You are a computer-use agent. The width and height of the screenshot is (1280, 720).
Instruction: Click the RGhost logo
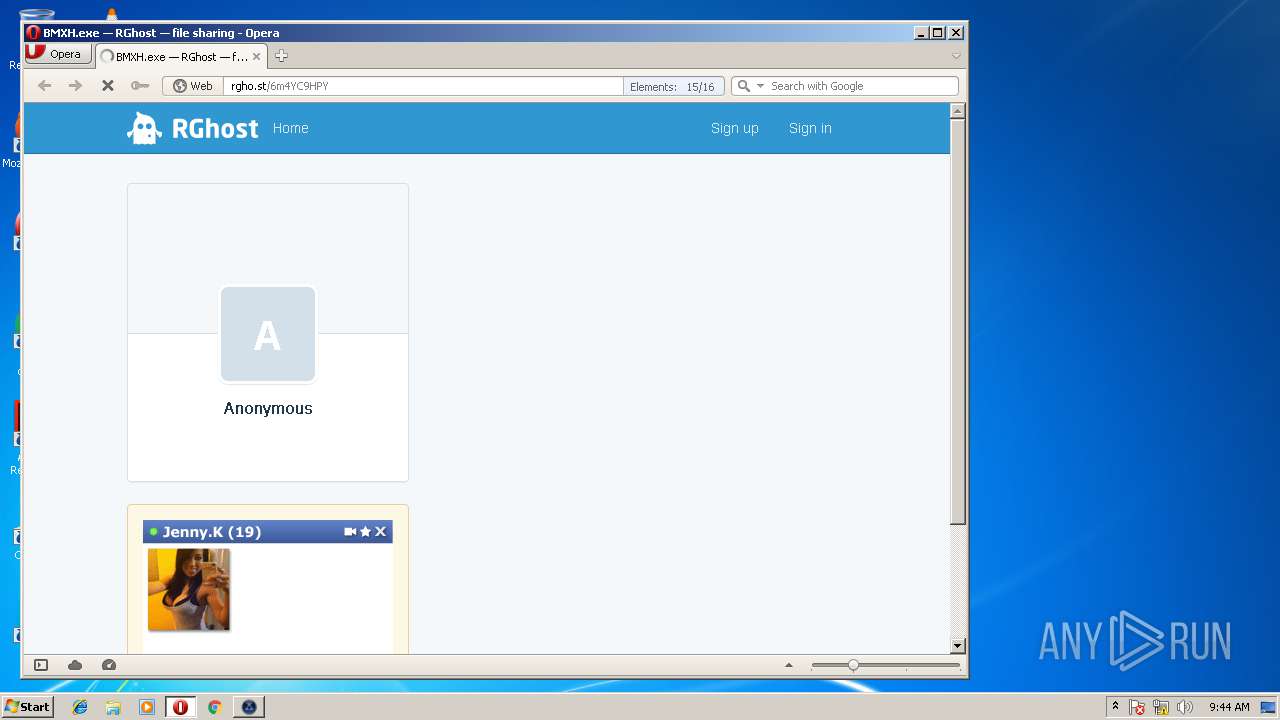coord(193,128)
